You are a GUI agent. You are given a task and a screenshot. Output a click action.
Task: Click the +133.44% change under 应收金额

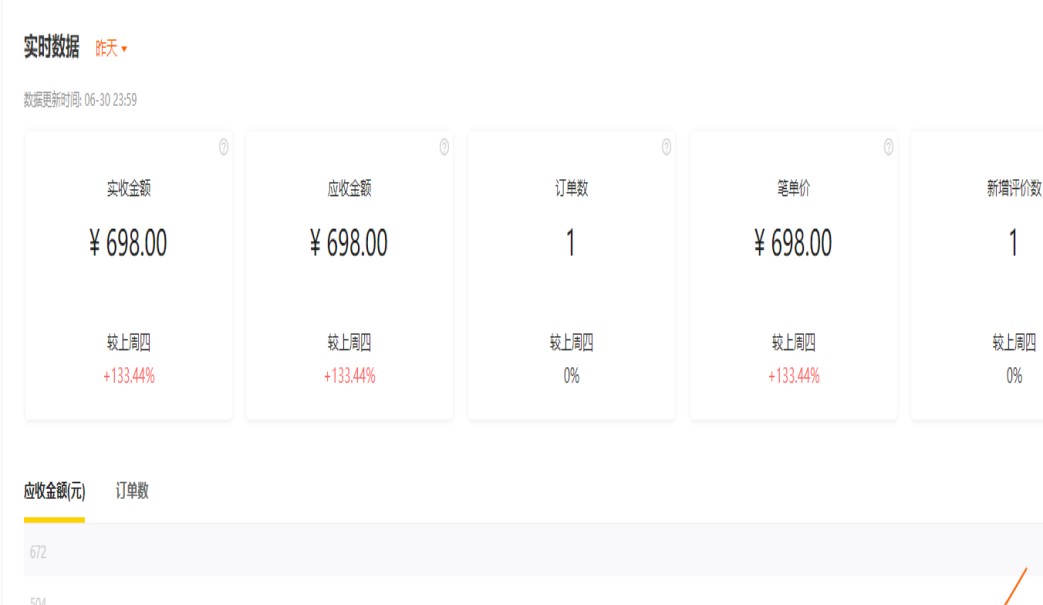pyautogui.click(x=349, y=376)
